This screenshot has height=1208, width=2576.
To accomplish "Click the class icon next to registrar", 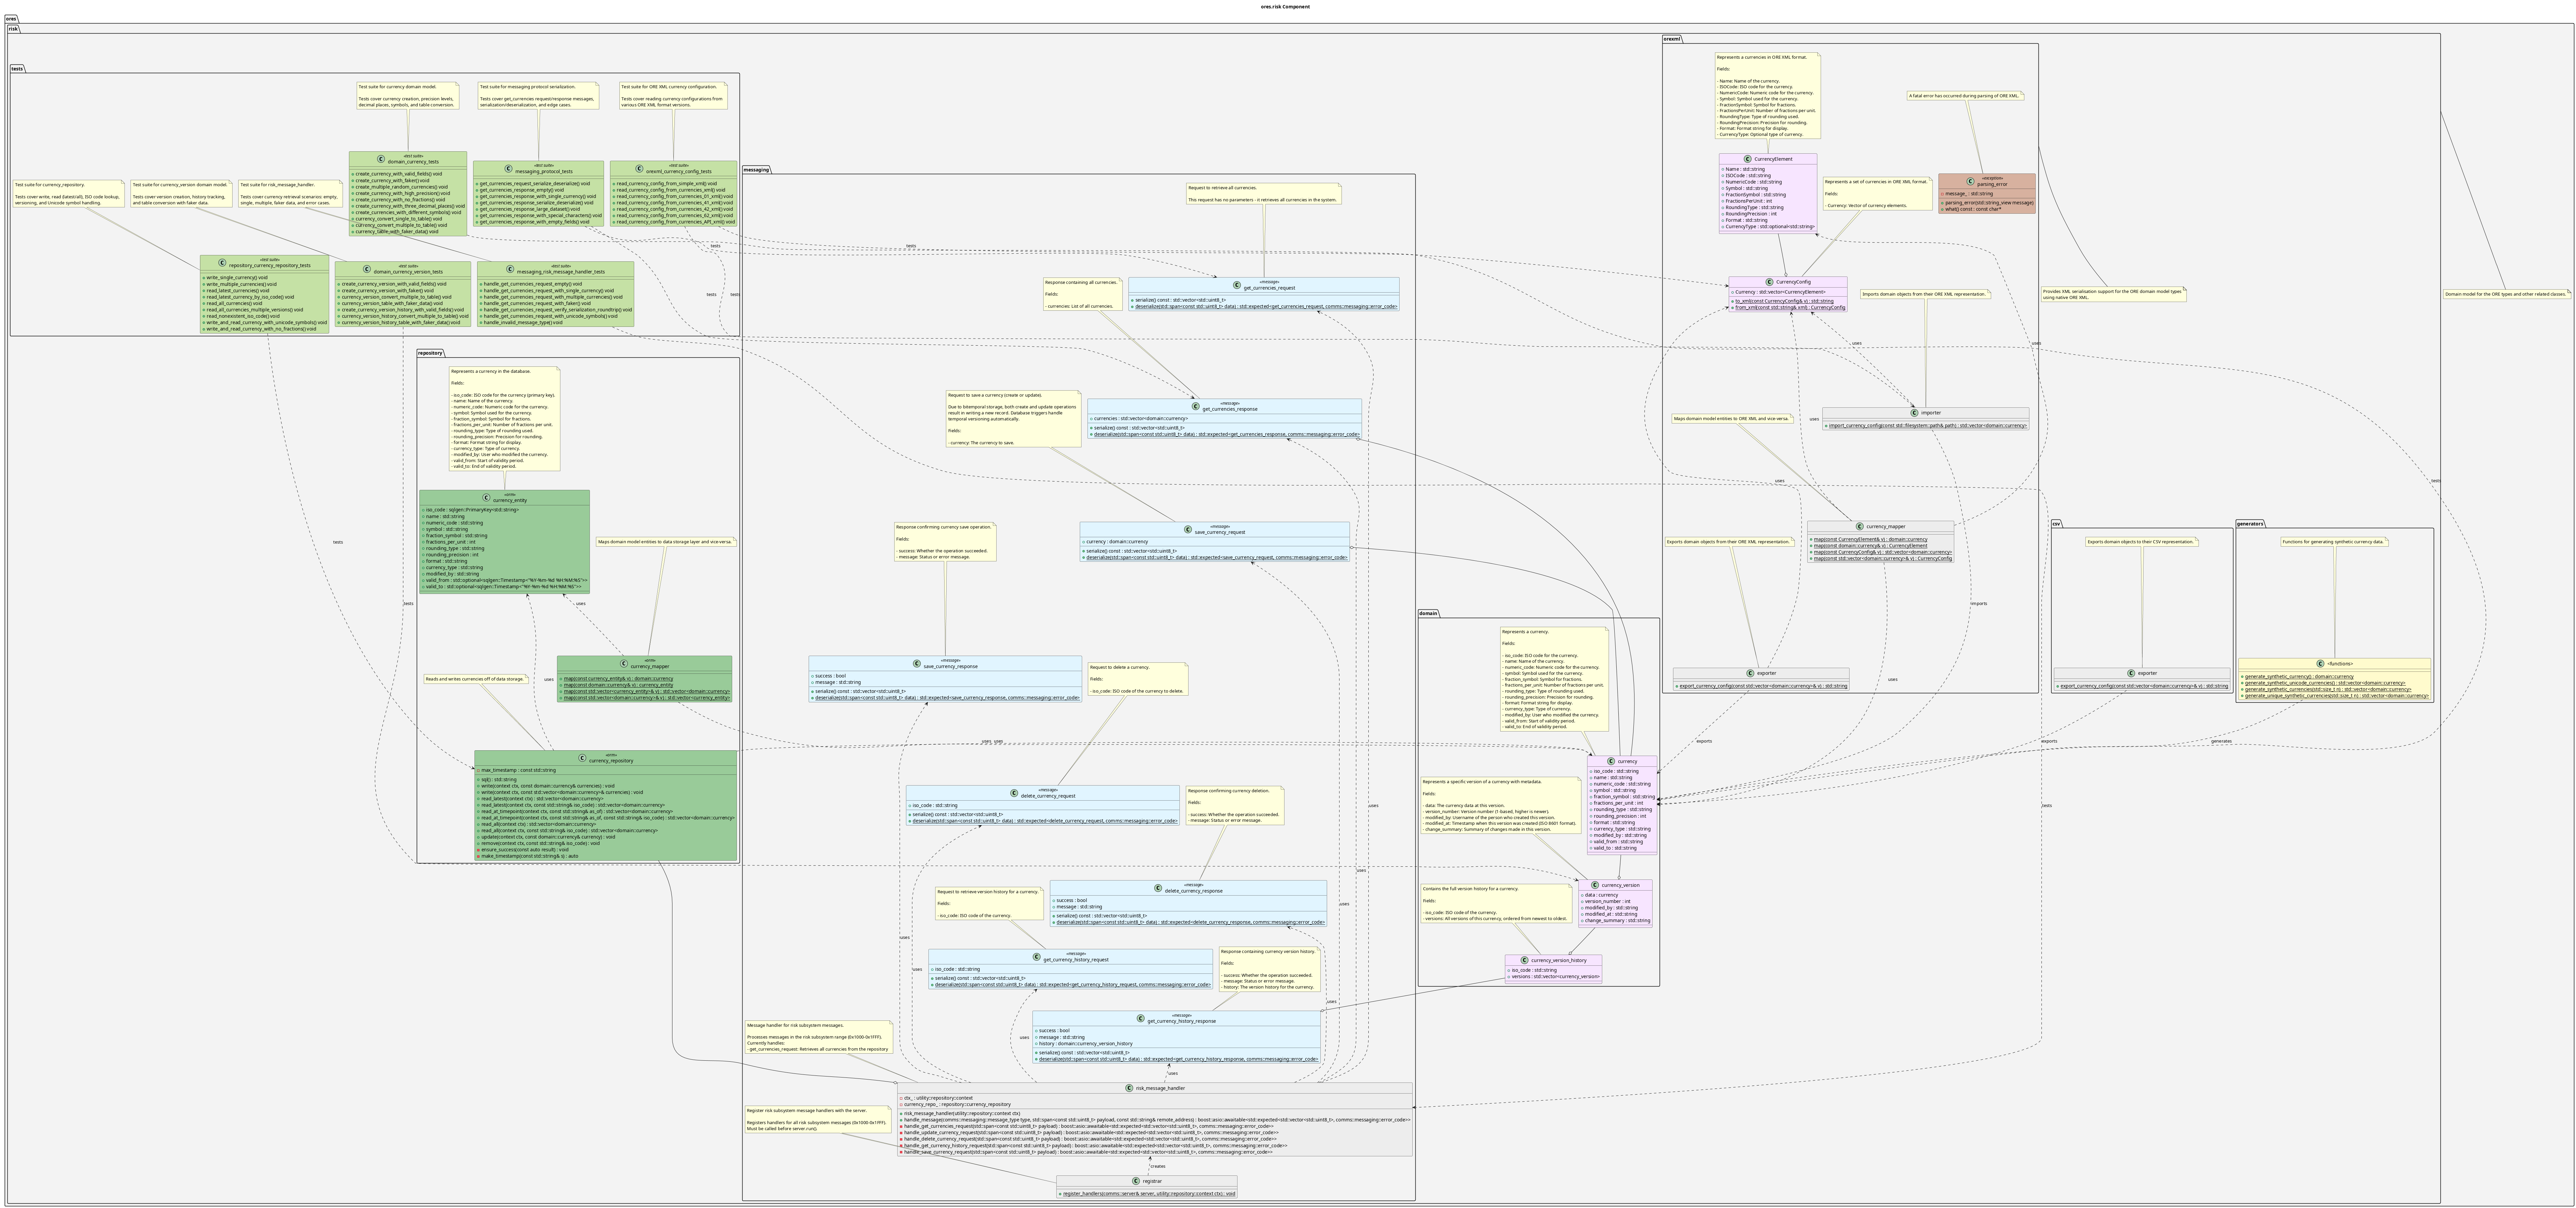I will [x=1136, y=1181].
